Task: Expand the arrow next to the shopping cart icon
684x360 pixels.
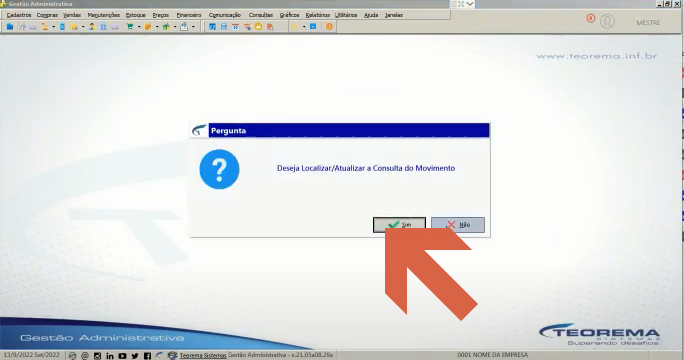Action: coord(139,27)
